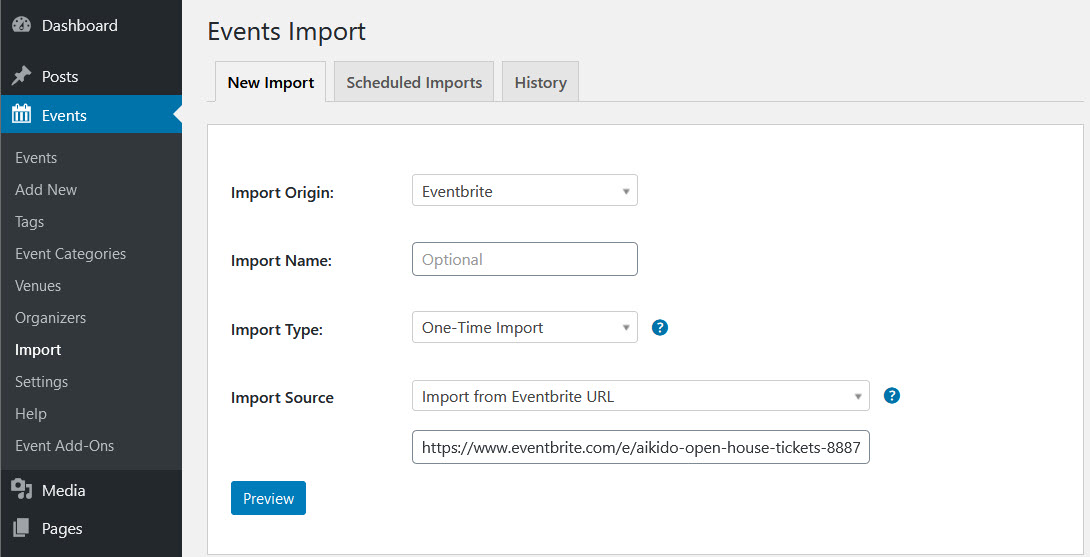Switch to the Scheduled Imports tab
The image size is (1090, 557).
click(x=414, y=82)
